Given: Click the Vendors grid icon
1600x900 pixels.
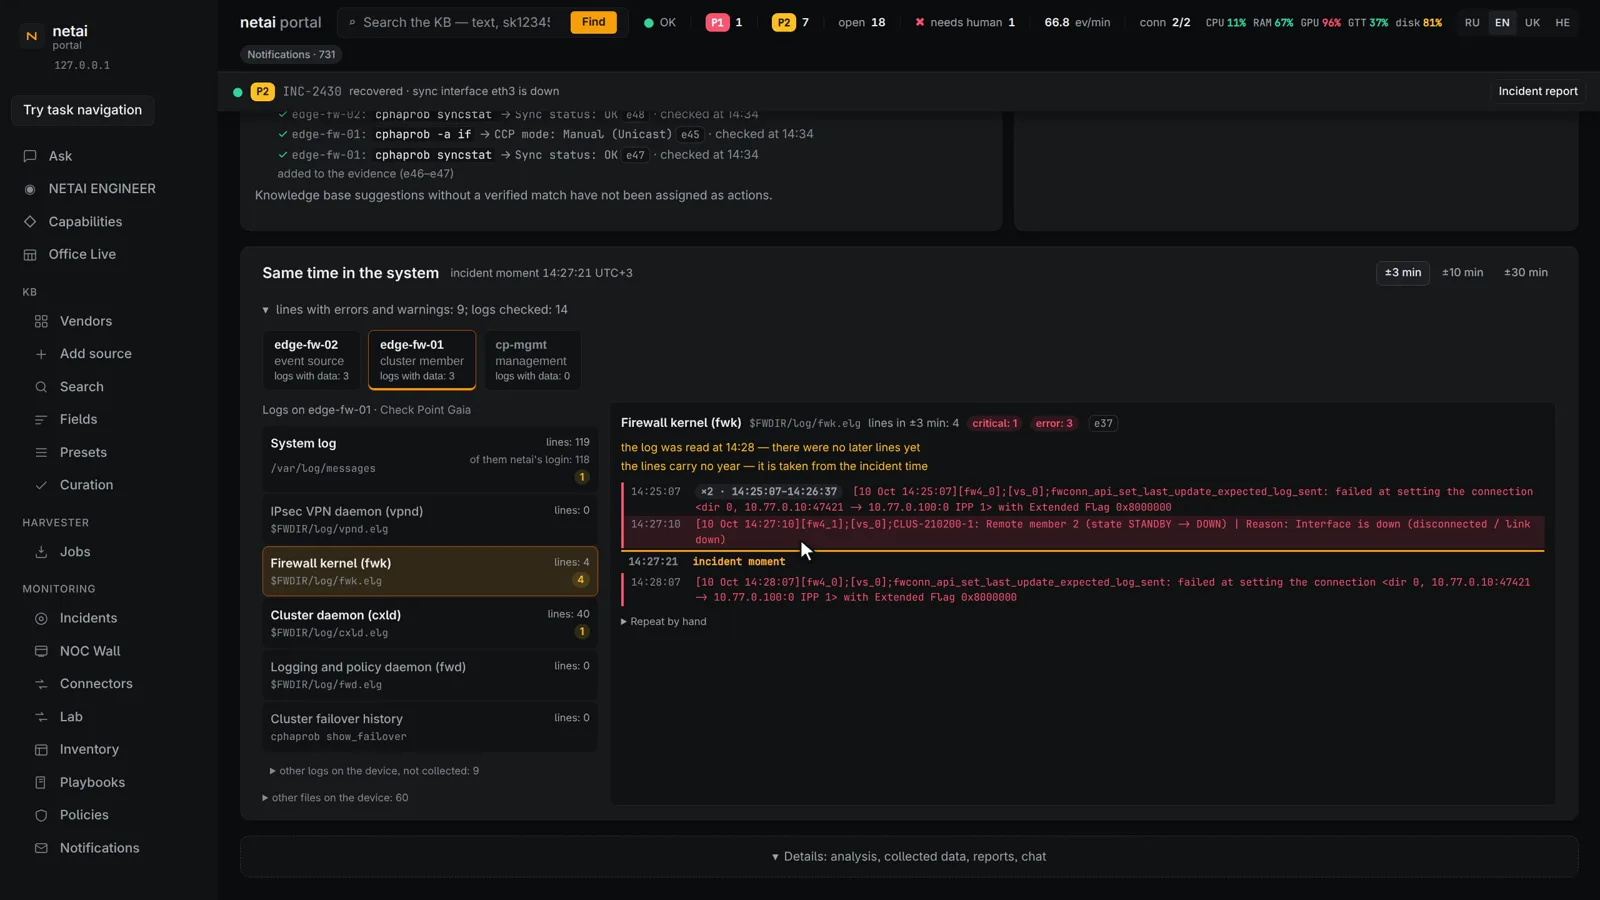Looking at the screenshot, I should 41,321.
